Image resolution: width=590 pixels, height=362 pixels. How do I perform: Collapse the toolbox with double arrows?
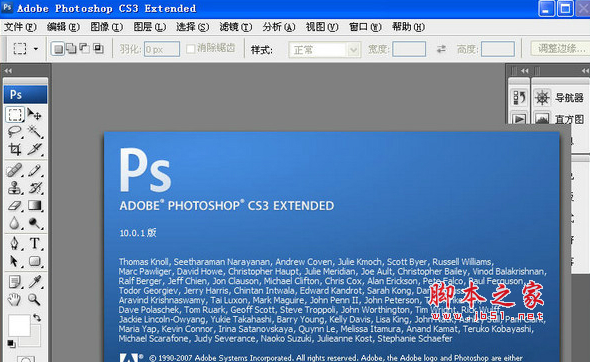click(x=8, y=70)
